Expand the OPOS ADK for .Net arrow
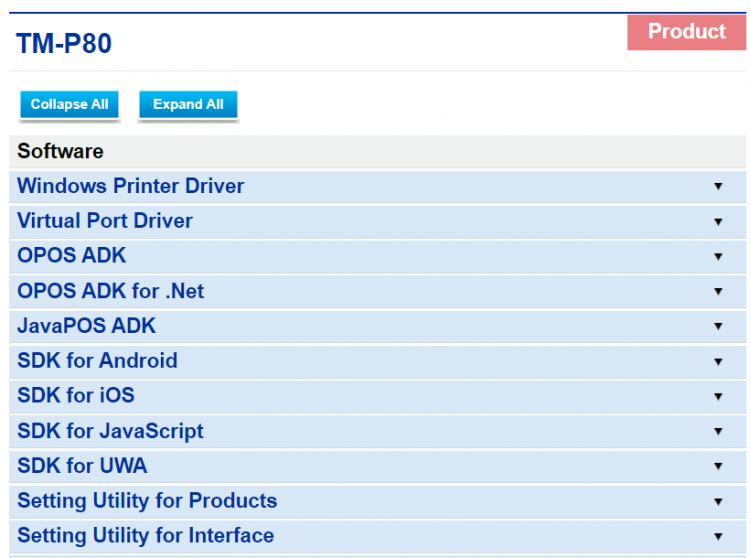The image size is (750, 558). tap(718, 291)
